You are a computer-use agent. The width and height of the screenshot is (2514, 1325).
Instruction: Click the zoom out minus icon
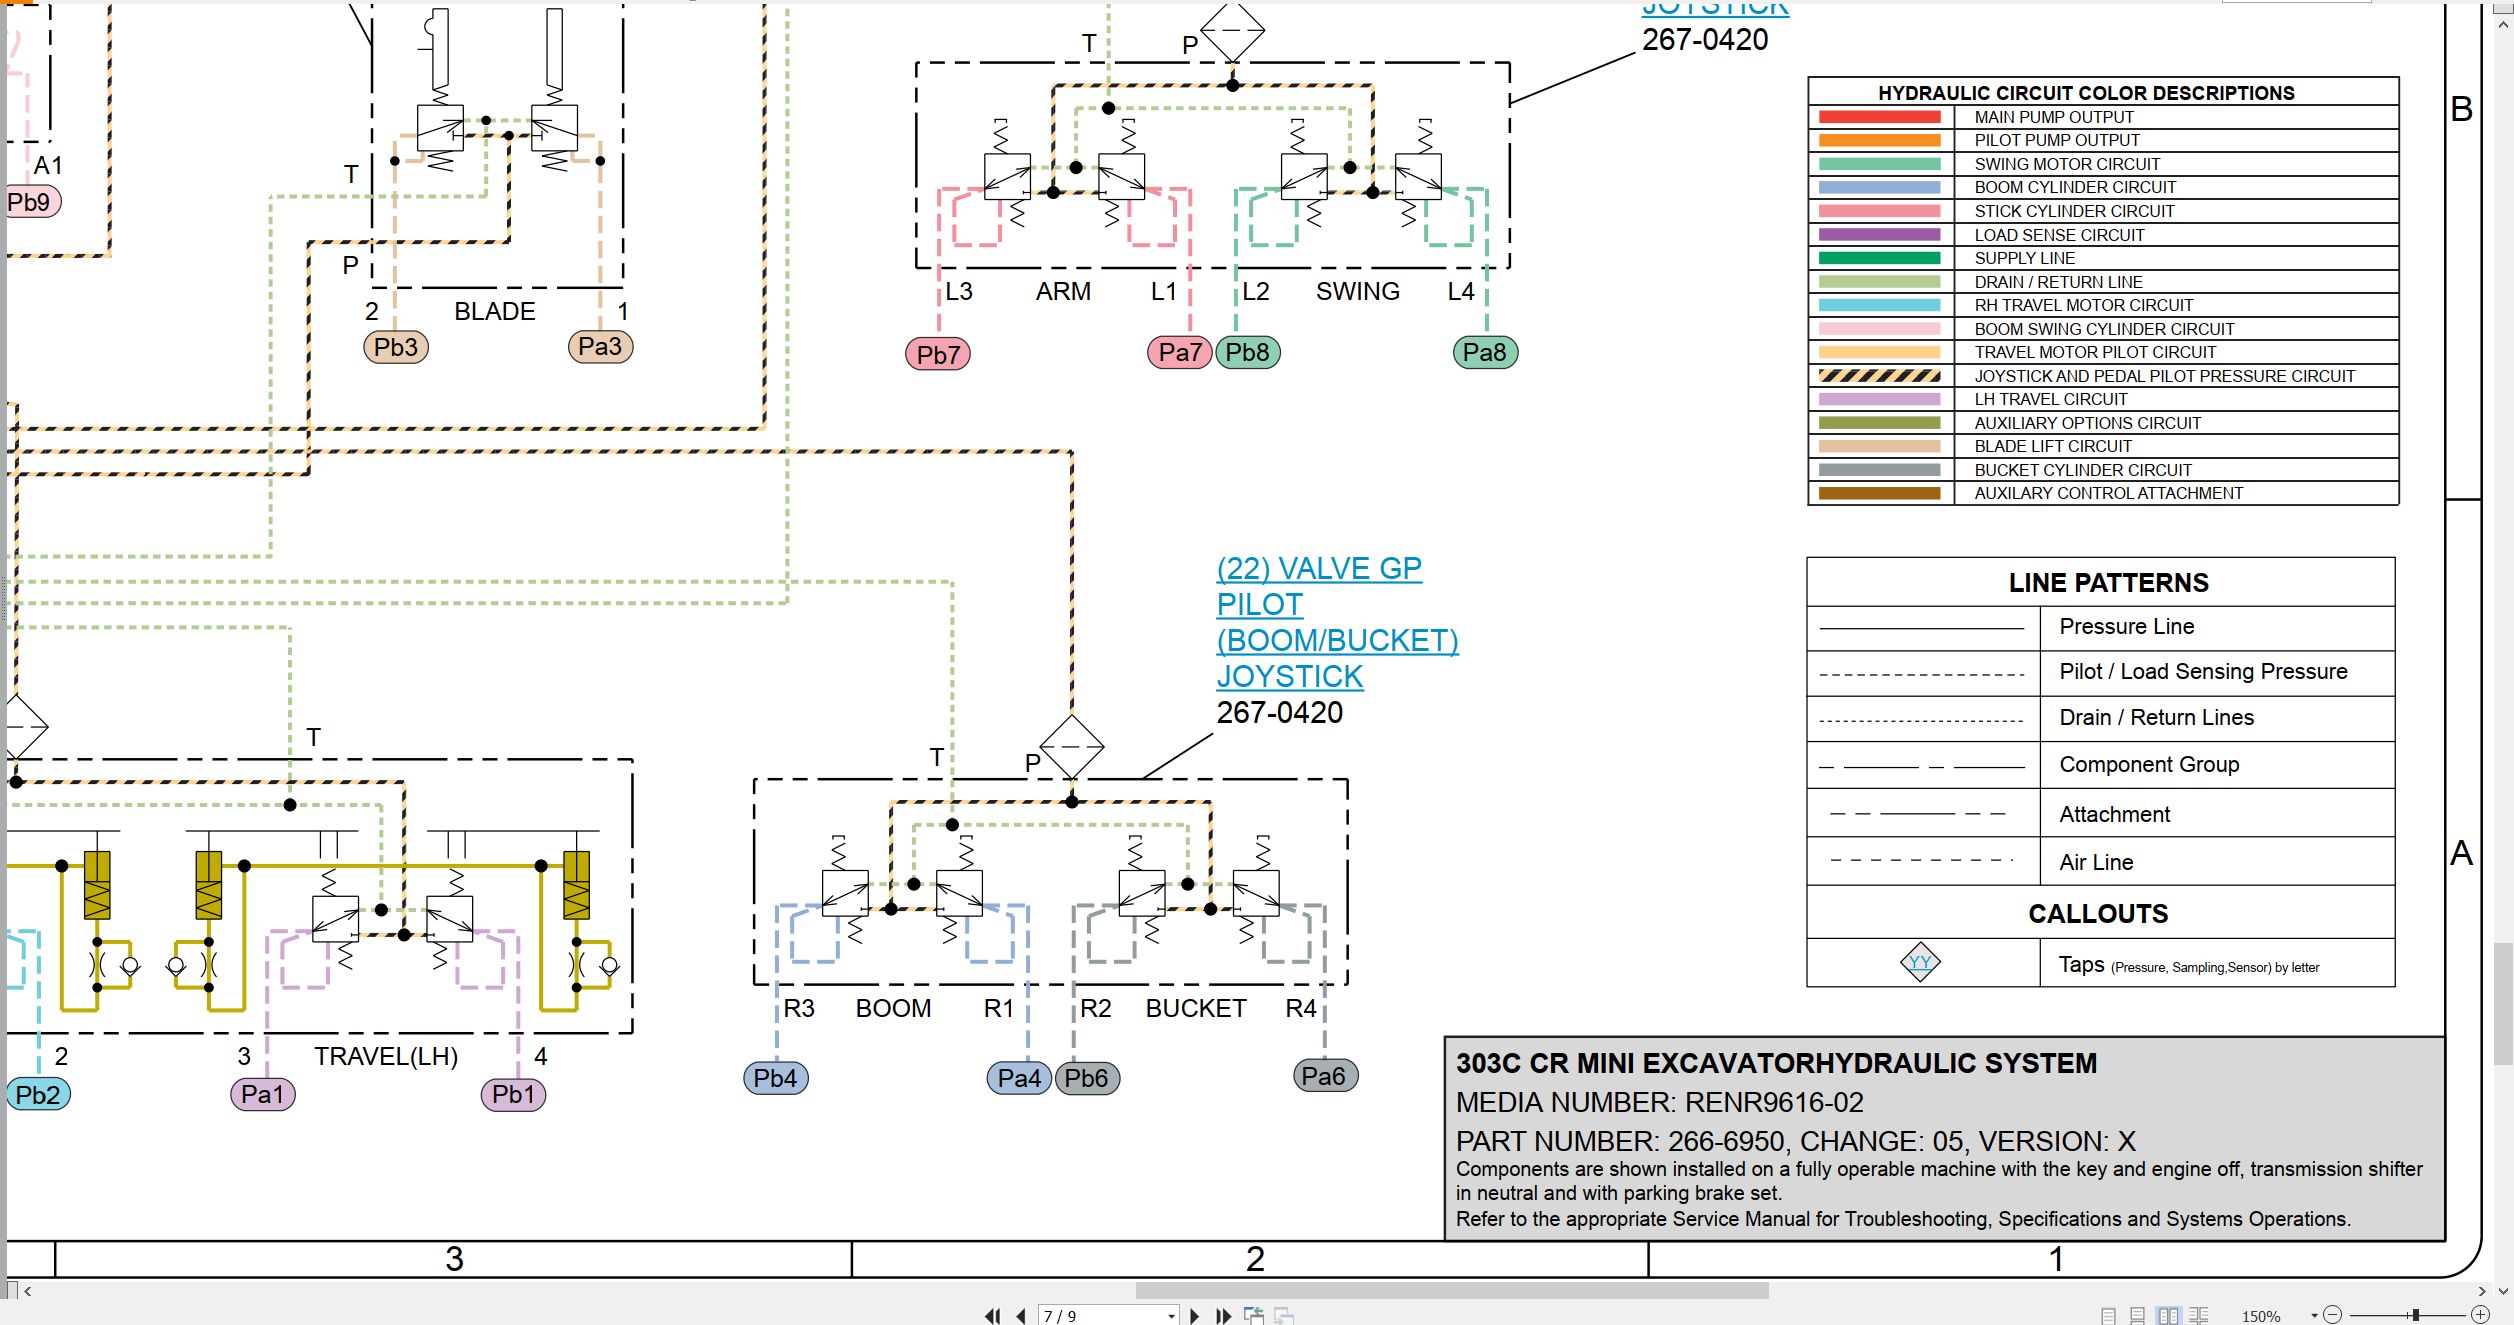click(2332, 1315)
